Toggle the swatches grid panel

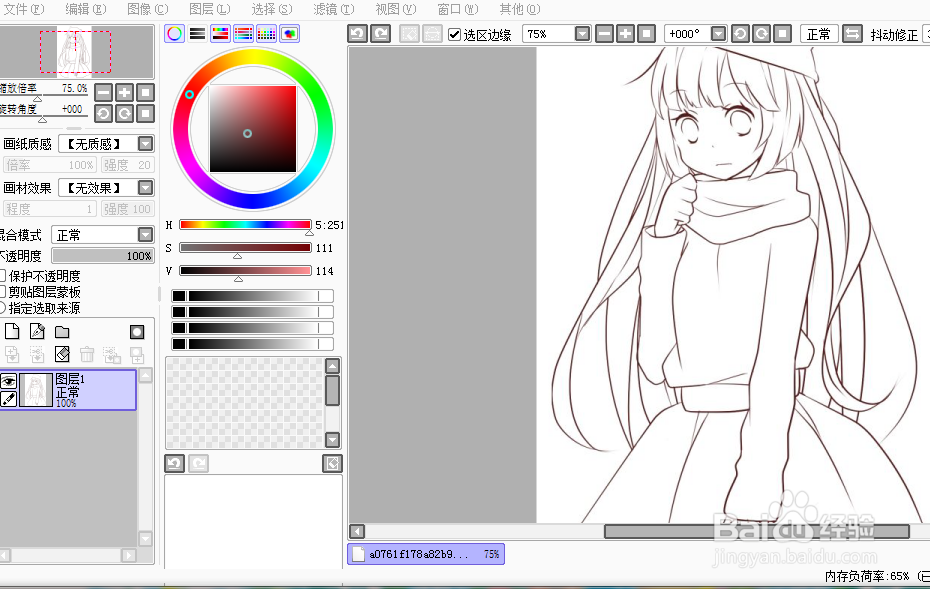[266, 34]
